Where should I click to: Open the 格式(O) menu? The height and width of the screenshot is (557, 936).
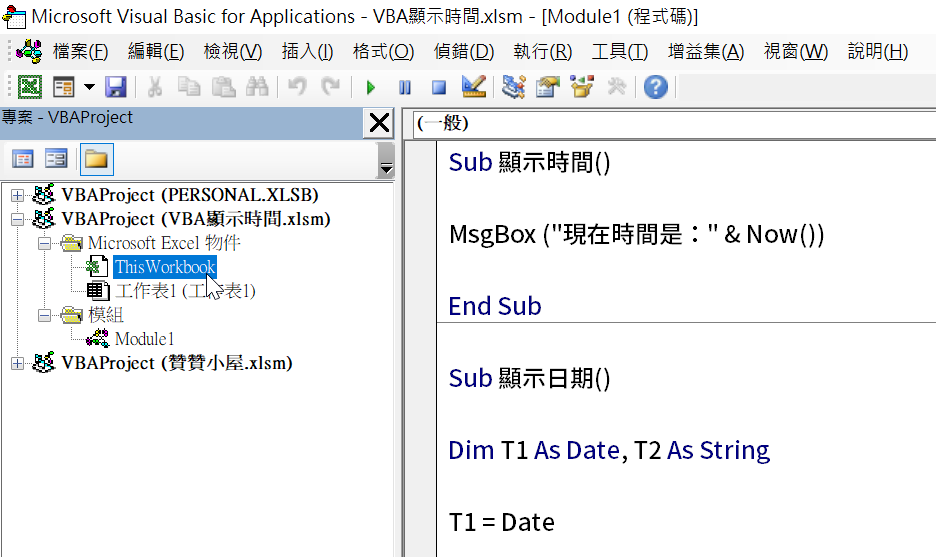383,52
